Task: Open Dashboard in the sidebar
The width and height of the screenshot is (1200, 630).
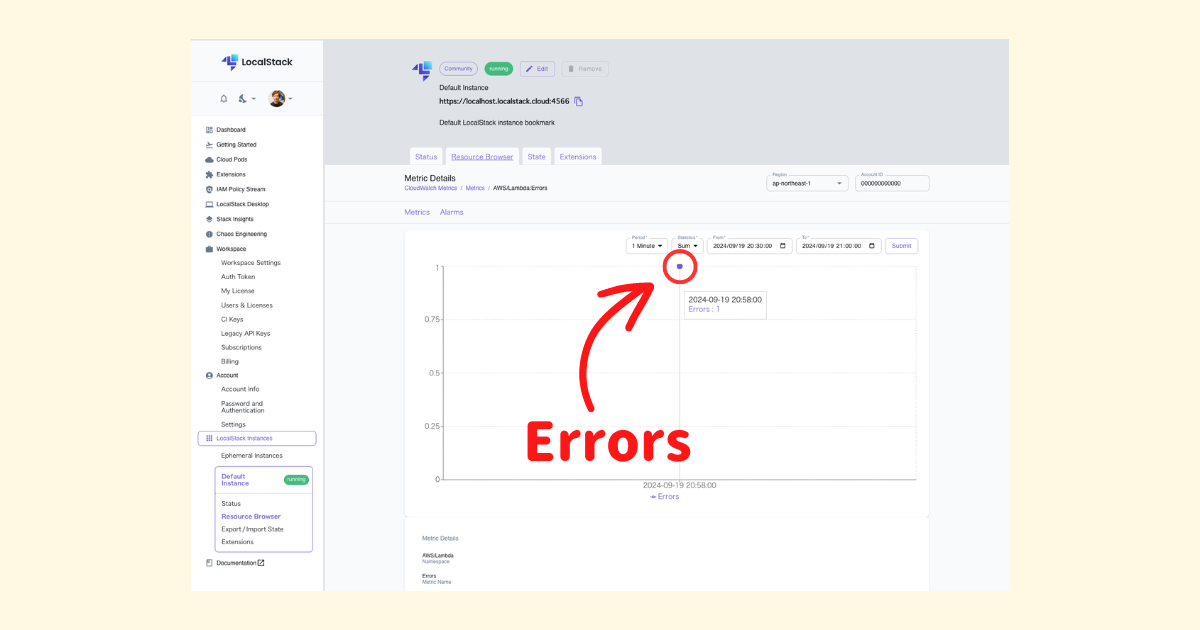Action: click(x=231, y=130)
